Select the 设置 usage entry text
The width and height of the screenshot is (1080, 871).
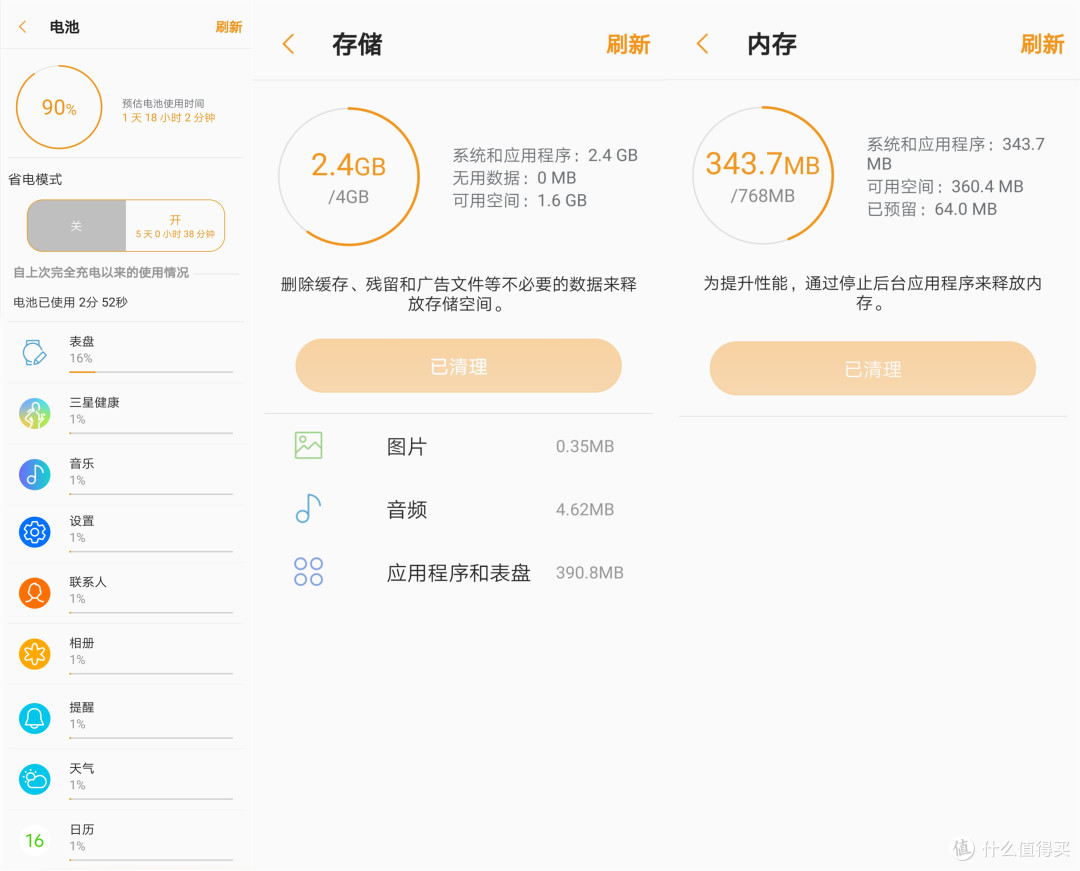[82, 521]
